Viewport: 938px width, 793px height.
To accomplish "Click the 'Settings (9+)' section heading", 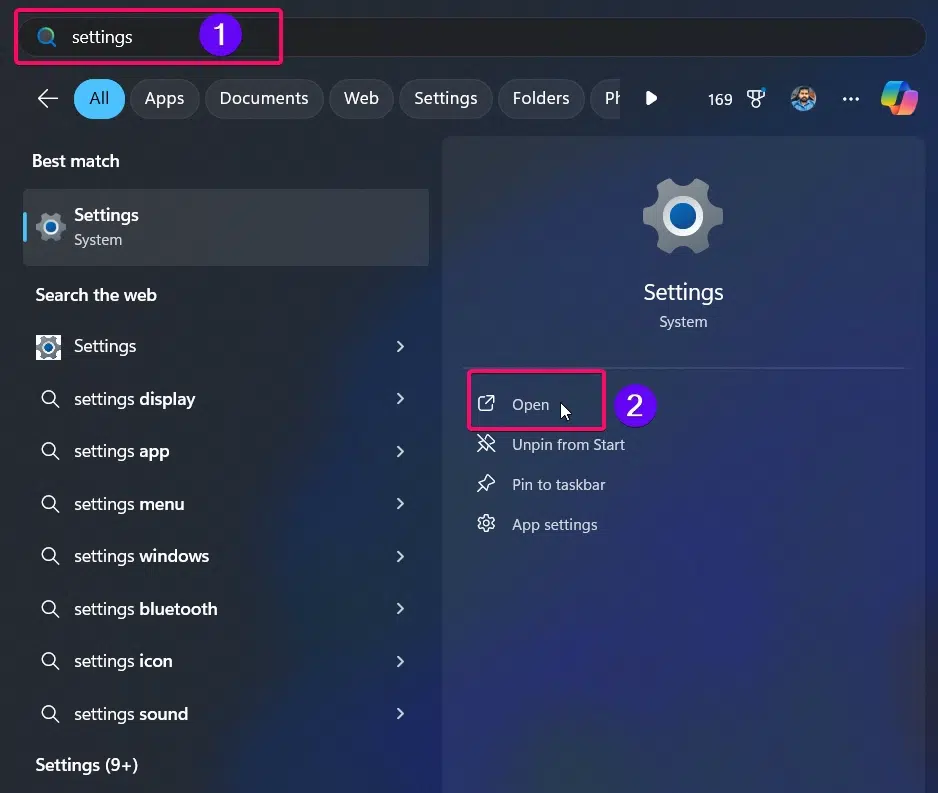I will (87, 765).
